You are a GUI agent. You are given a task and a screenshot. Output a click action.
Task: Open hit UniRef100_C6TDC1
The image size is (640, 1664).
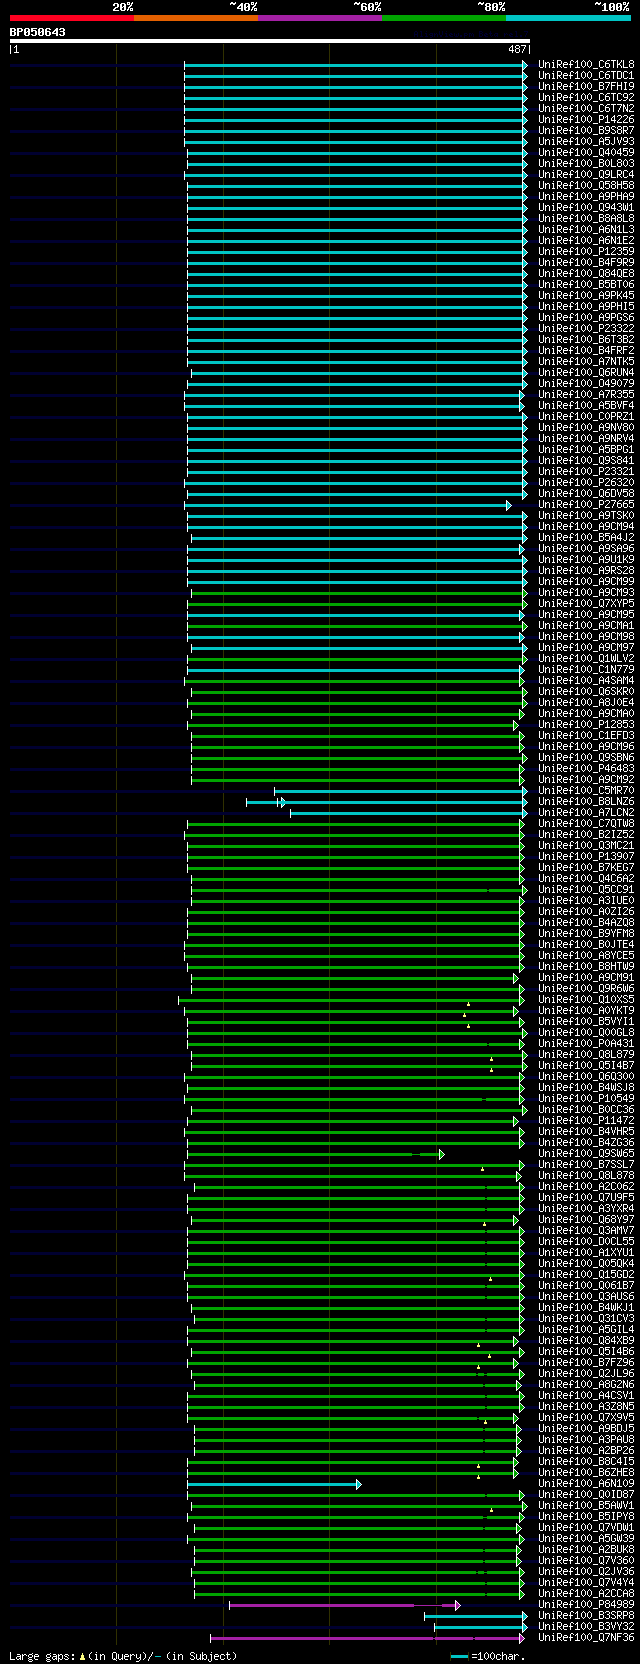pyautogui.click(x=586, y=75)
